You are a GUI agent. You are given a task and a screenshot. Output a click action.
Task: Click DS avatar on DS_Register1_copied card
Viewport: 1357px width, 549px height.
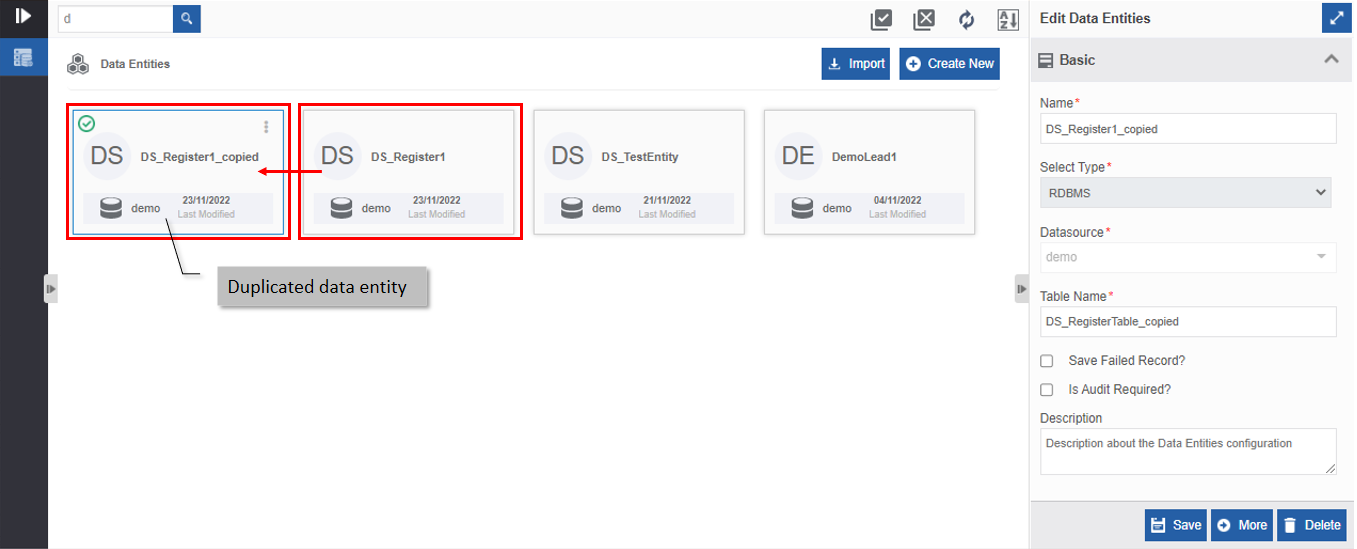(x=107, y=156)
